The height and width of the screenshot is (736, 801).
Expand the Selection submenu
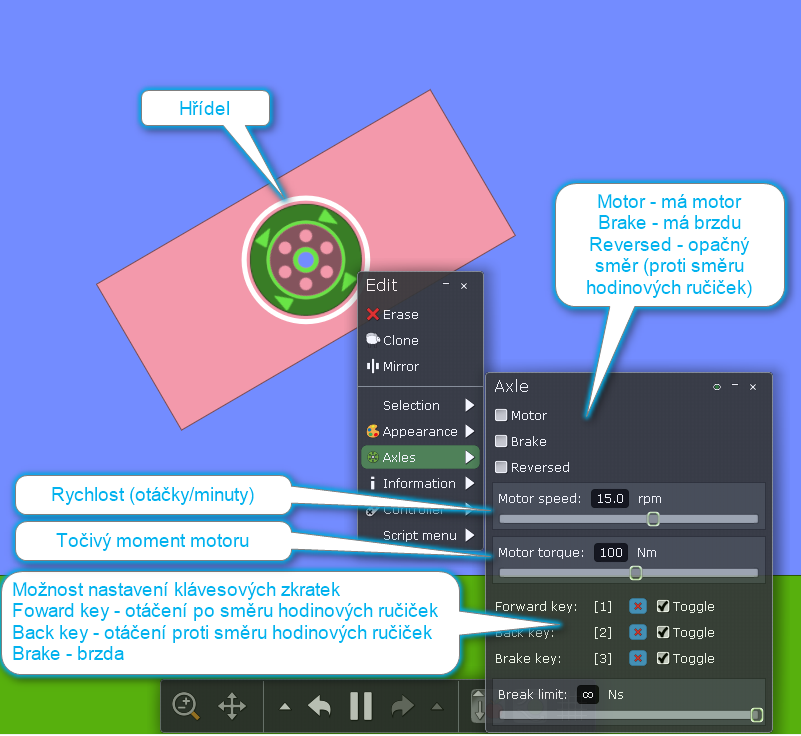click(x=420, y=405)
